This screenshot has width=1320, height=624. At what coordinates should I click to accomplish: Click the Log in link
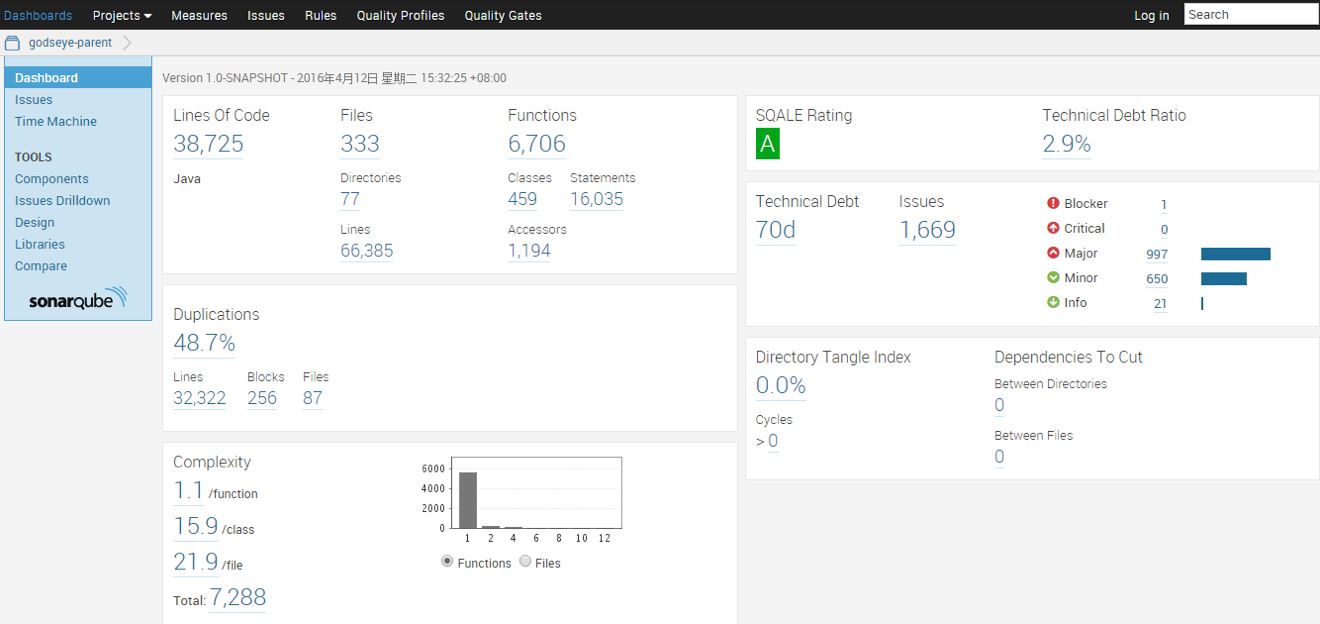point(1151,15)
